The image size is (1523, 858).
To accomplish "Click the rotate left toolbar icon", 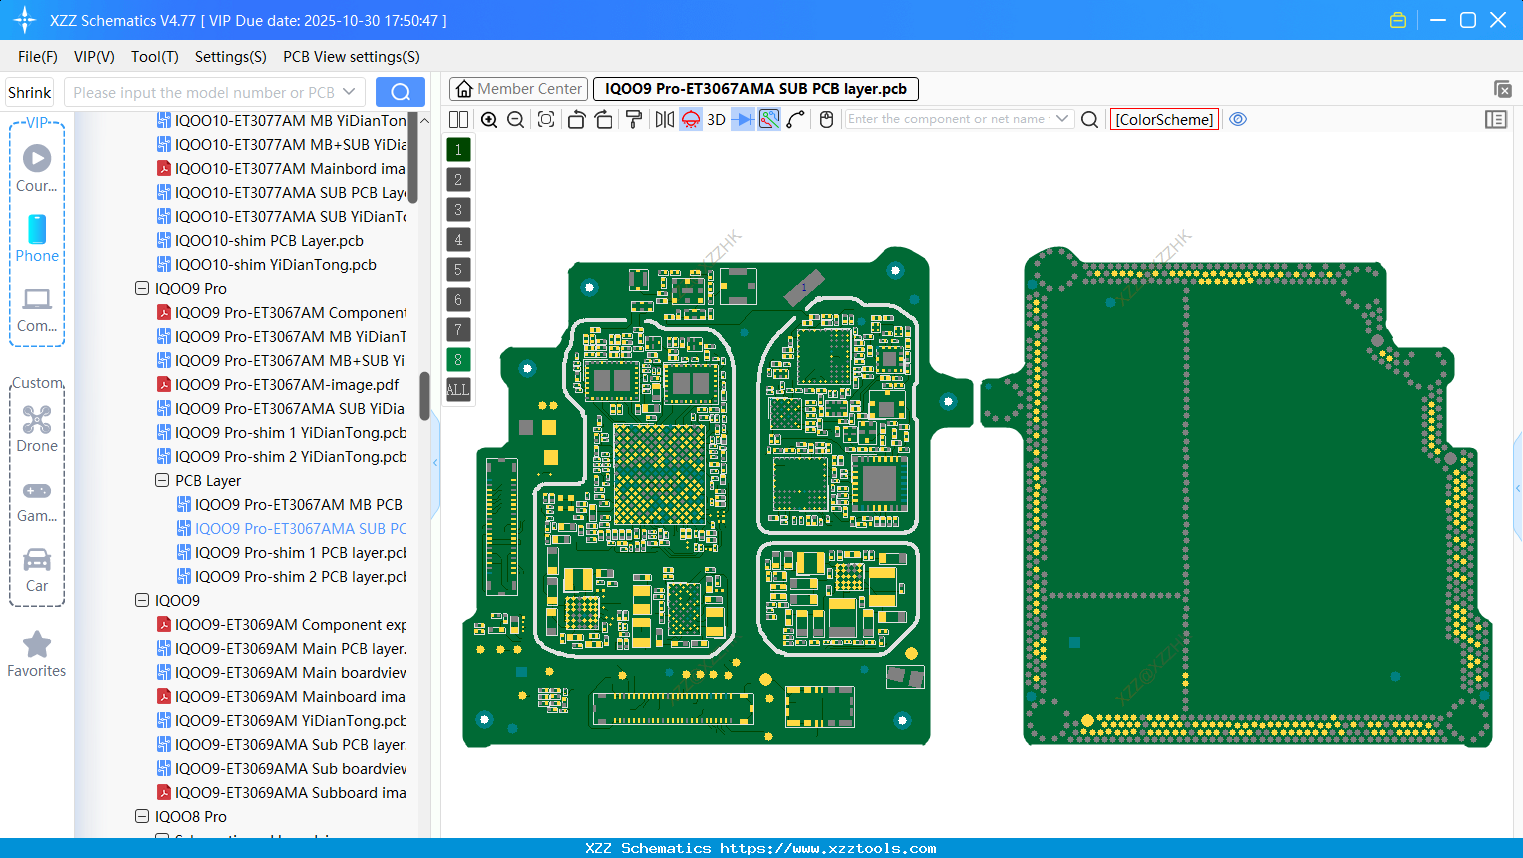I will [x=577, y=119].
